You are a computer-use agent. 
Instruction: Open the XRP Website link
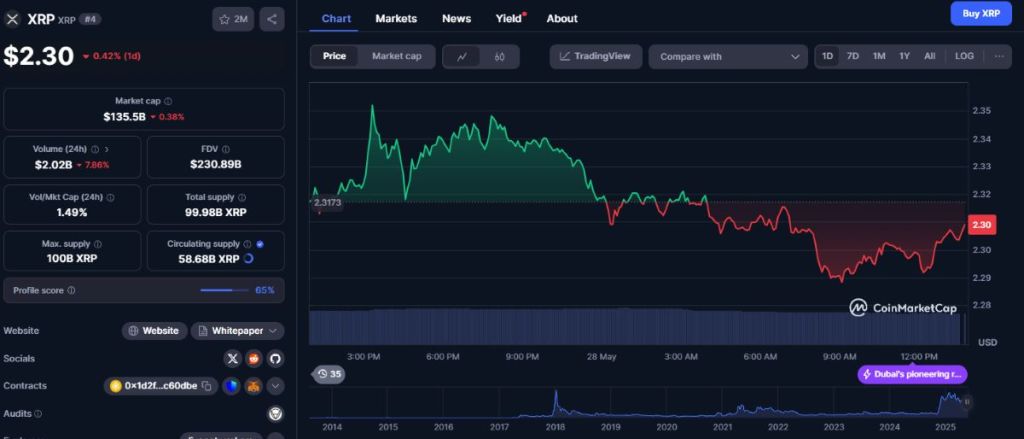coord(154,331)
